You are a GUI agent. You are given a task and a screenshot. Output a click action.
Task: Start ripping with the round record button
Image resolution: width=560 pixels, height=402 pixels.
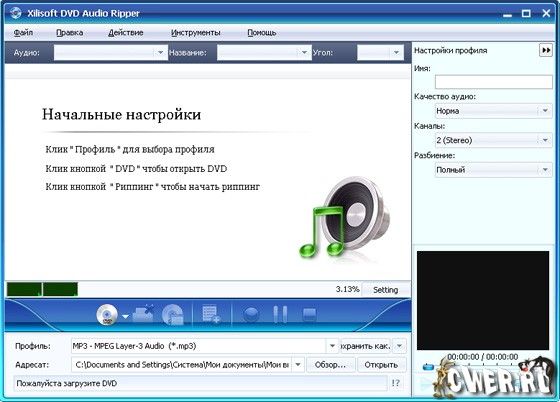point(251,315)
